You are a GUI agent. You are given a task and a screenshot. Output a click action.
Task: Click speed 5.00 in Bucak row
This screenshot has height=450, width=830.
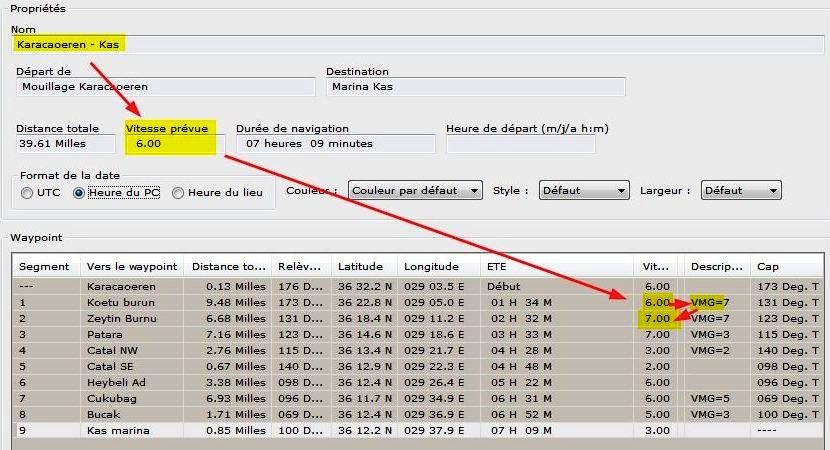tap(657, 415)
